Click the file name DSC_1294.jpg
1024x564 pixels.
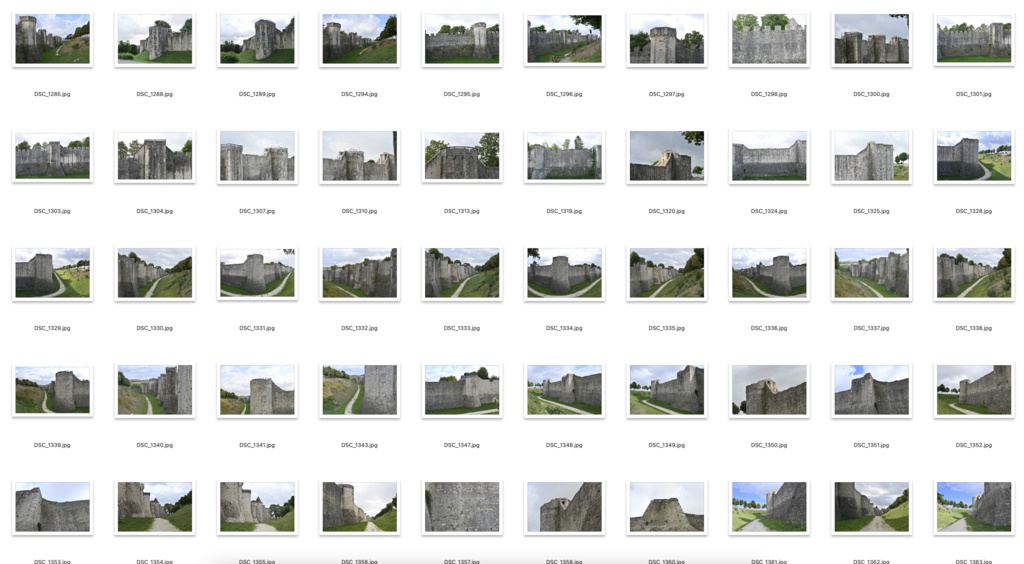pos(359,95)
